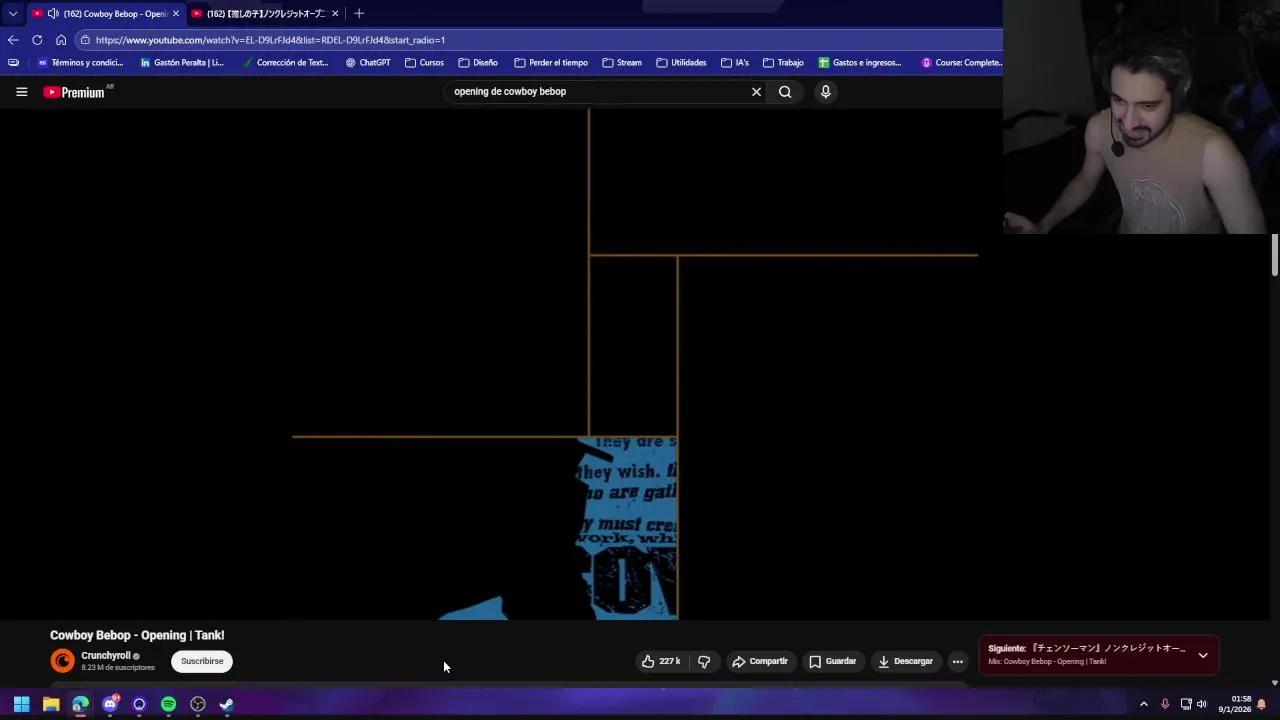Screen dimensions: 1280x720
Task: Expand the Cursos bookmark folder
Action: (425, 63)
